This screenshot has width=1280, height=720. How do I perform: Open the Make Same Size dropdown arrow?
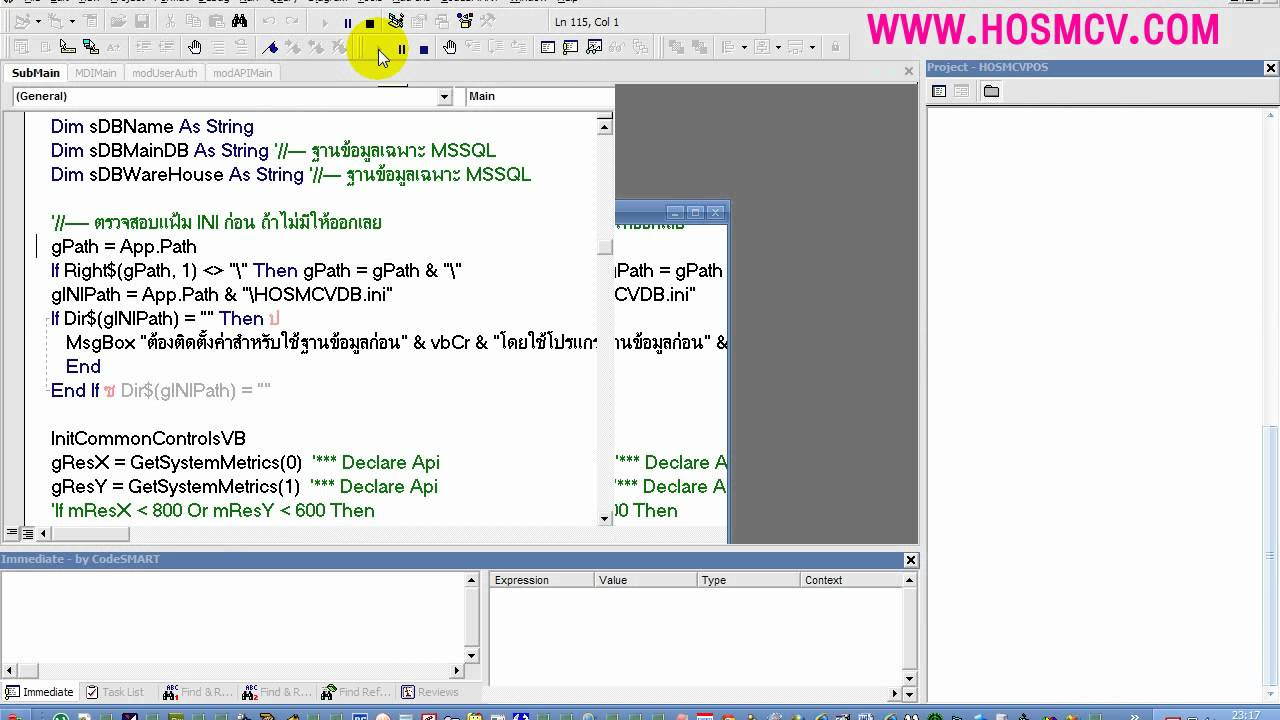[812, 47]
